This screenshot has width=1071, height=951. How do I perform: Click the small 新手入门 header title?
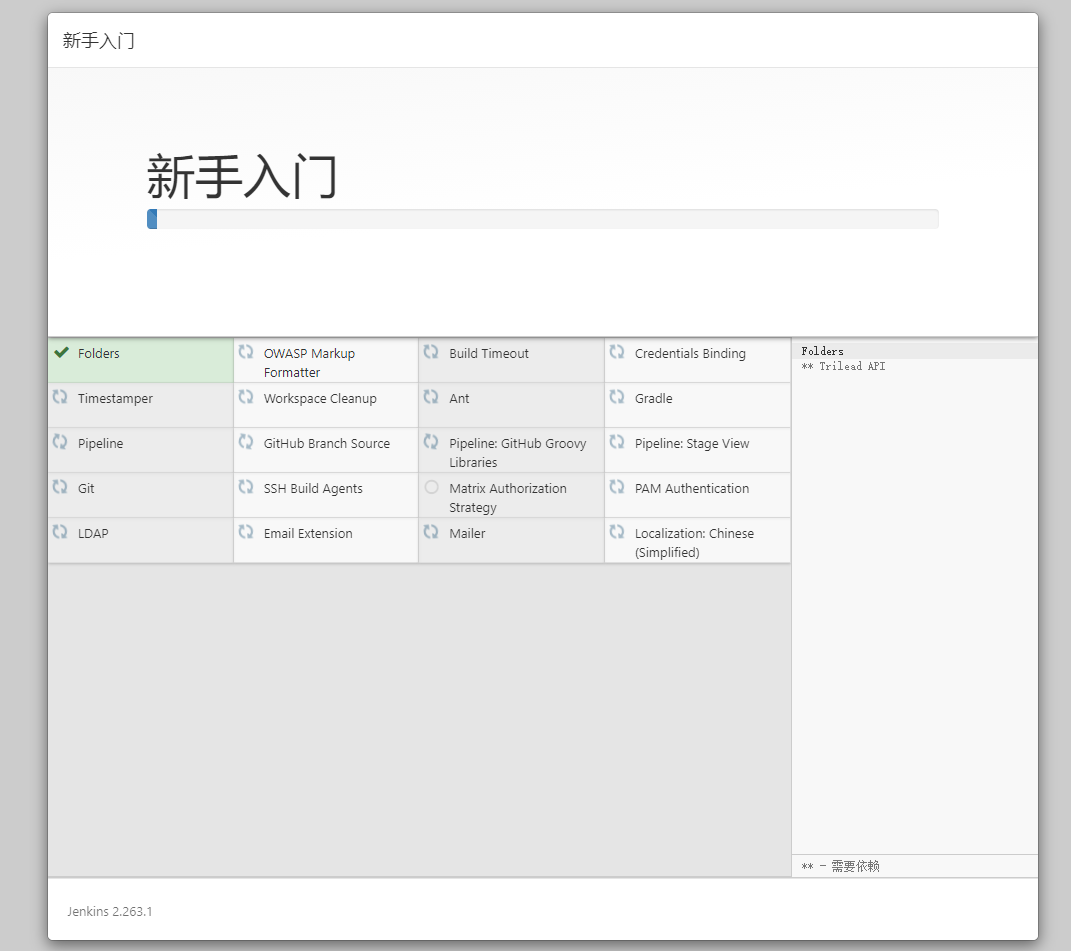(98, 41)
